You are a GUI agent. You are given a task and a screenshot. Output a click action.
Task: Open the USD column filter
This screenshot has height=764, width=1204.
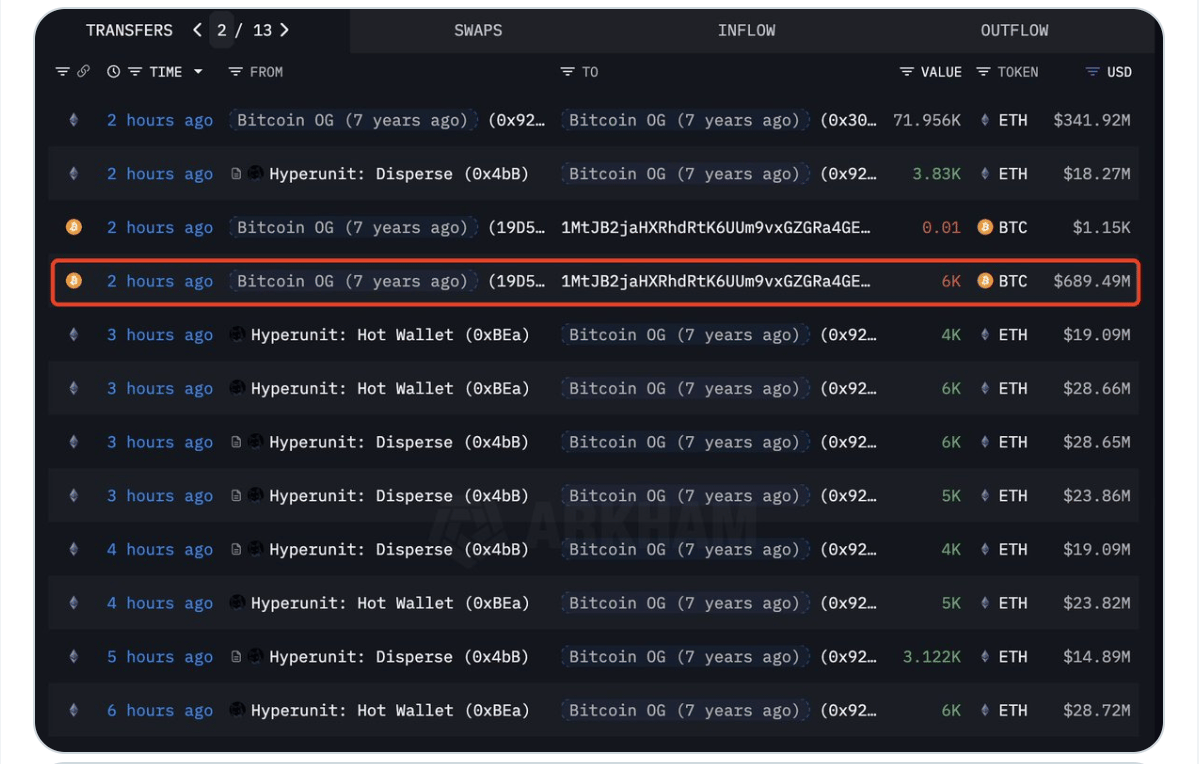click(x=1092, y=72)
